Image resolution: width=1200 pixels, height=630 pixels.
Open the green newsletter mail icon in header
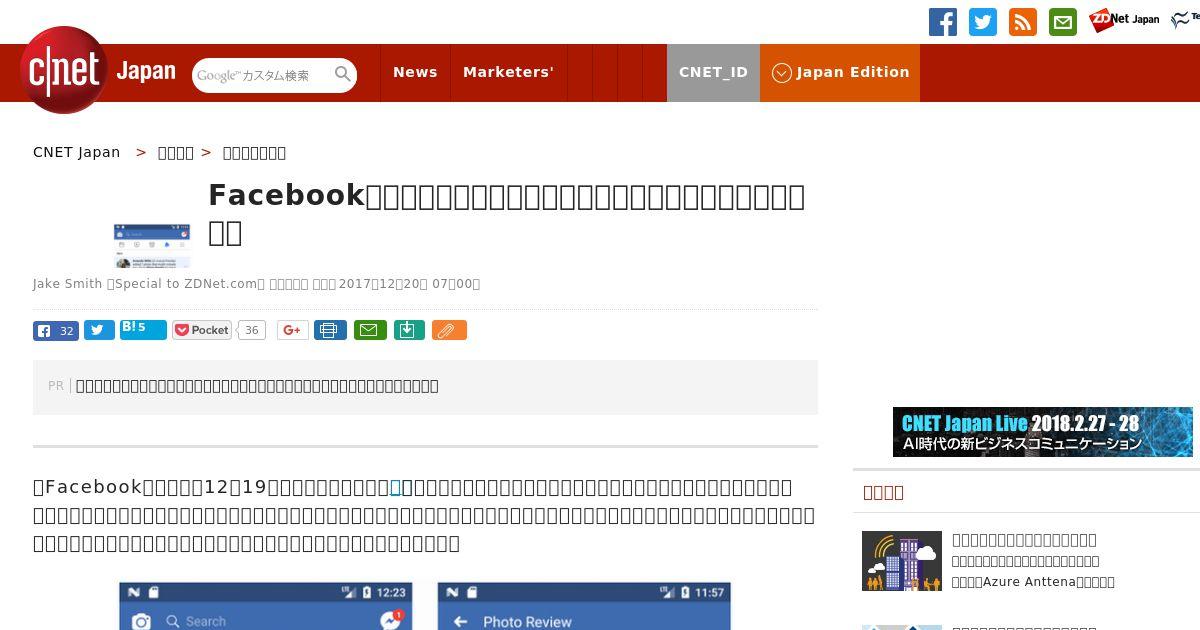point(1063,22)
